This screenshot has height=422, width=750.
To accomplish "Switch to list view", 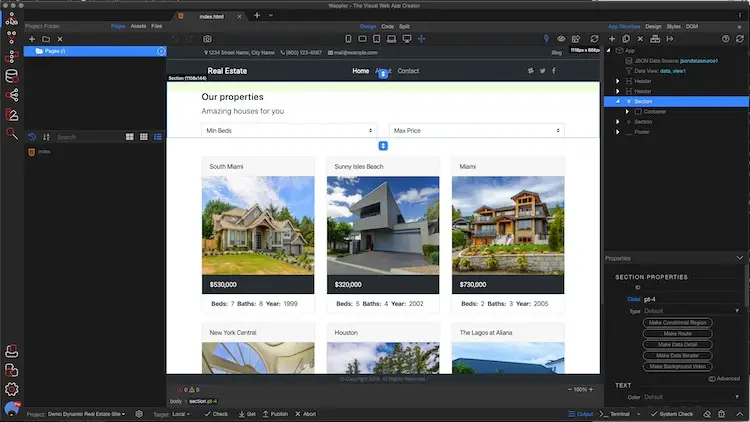I will (157, 137).
